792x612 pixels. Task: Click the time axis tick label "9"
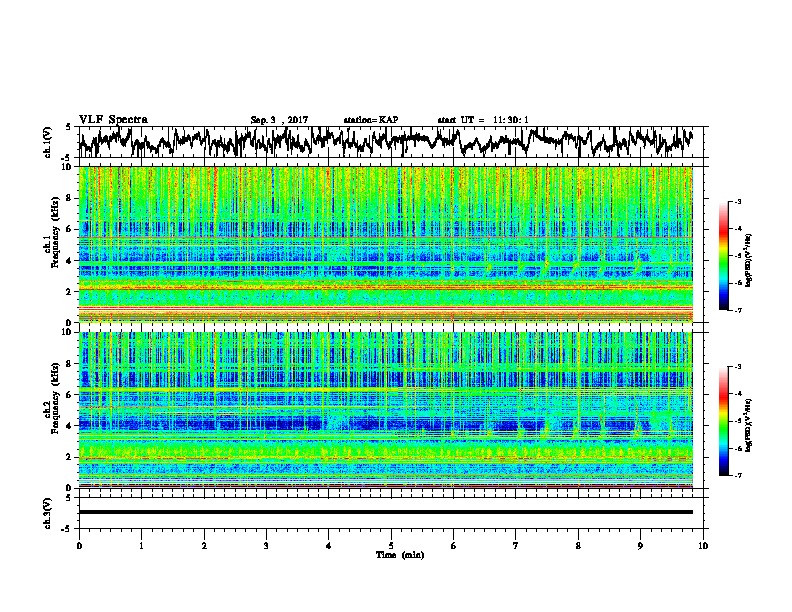click(640, 546)
